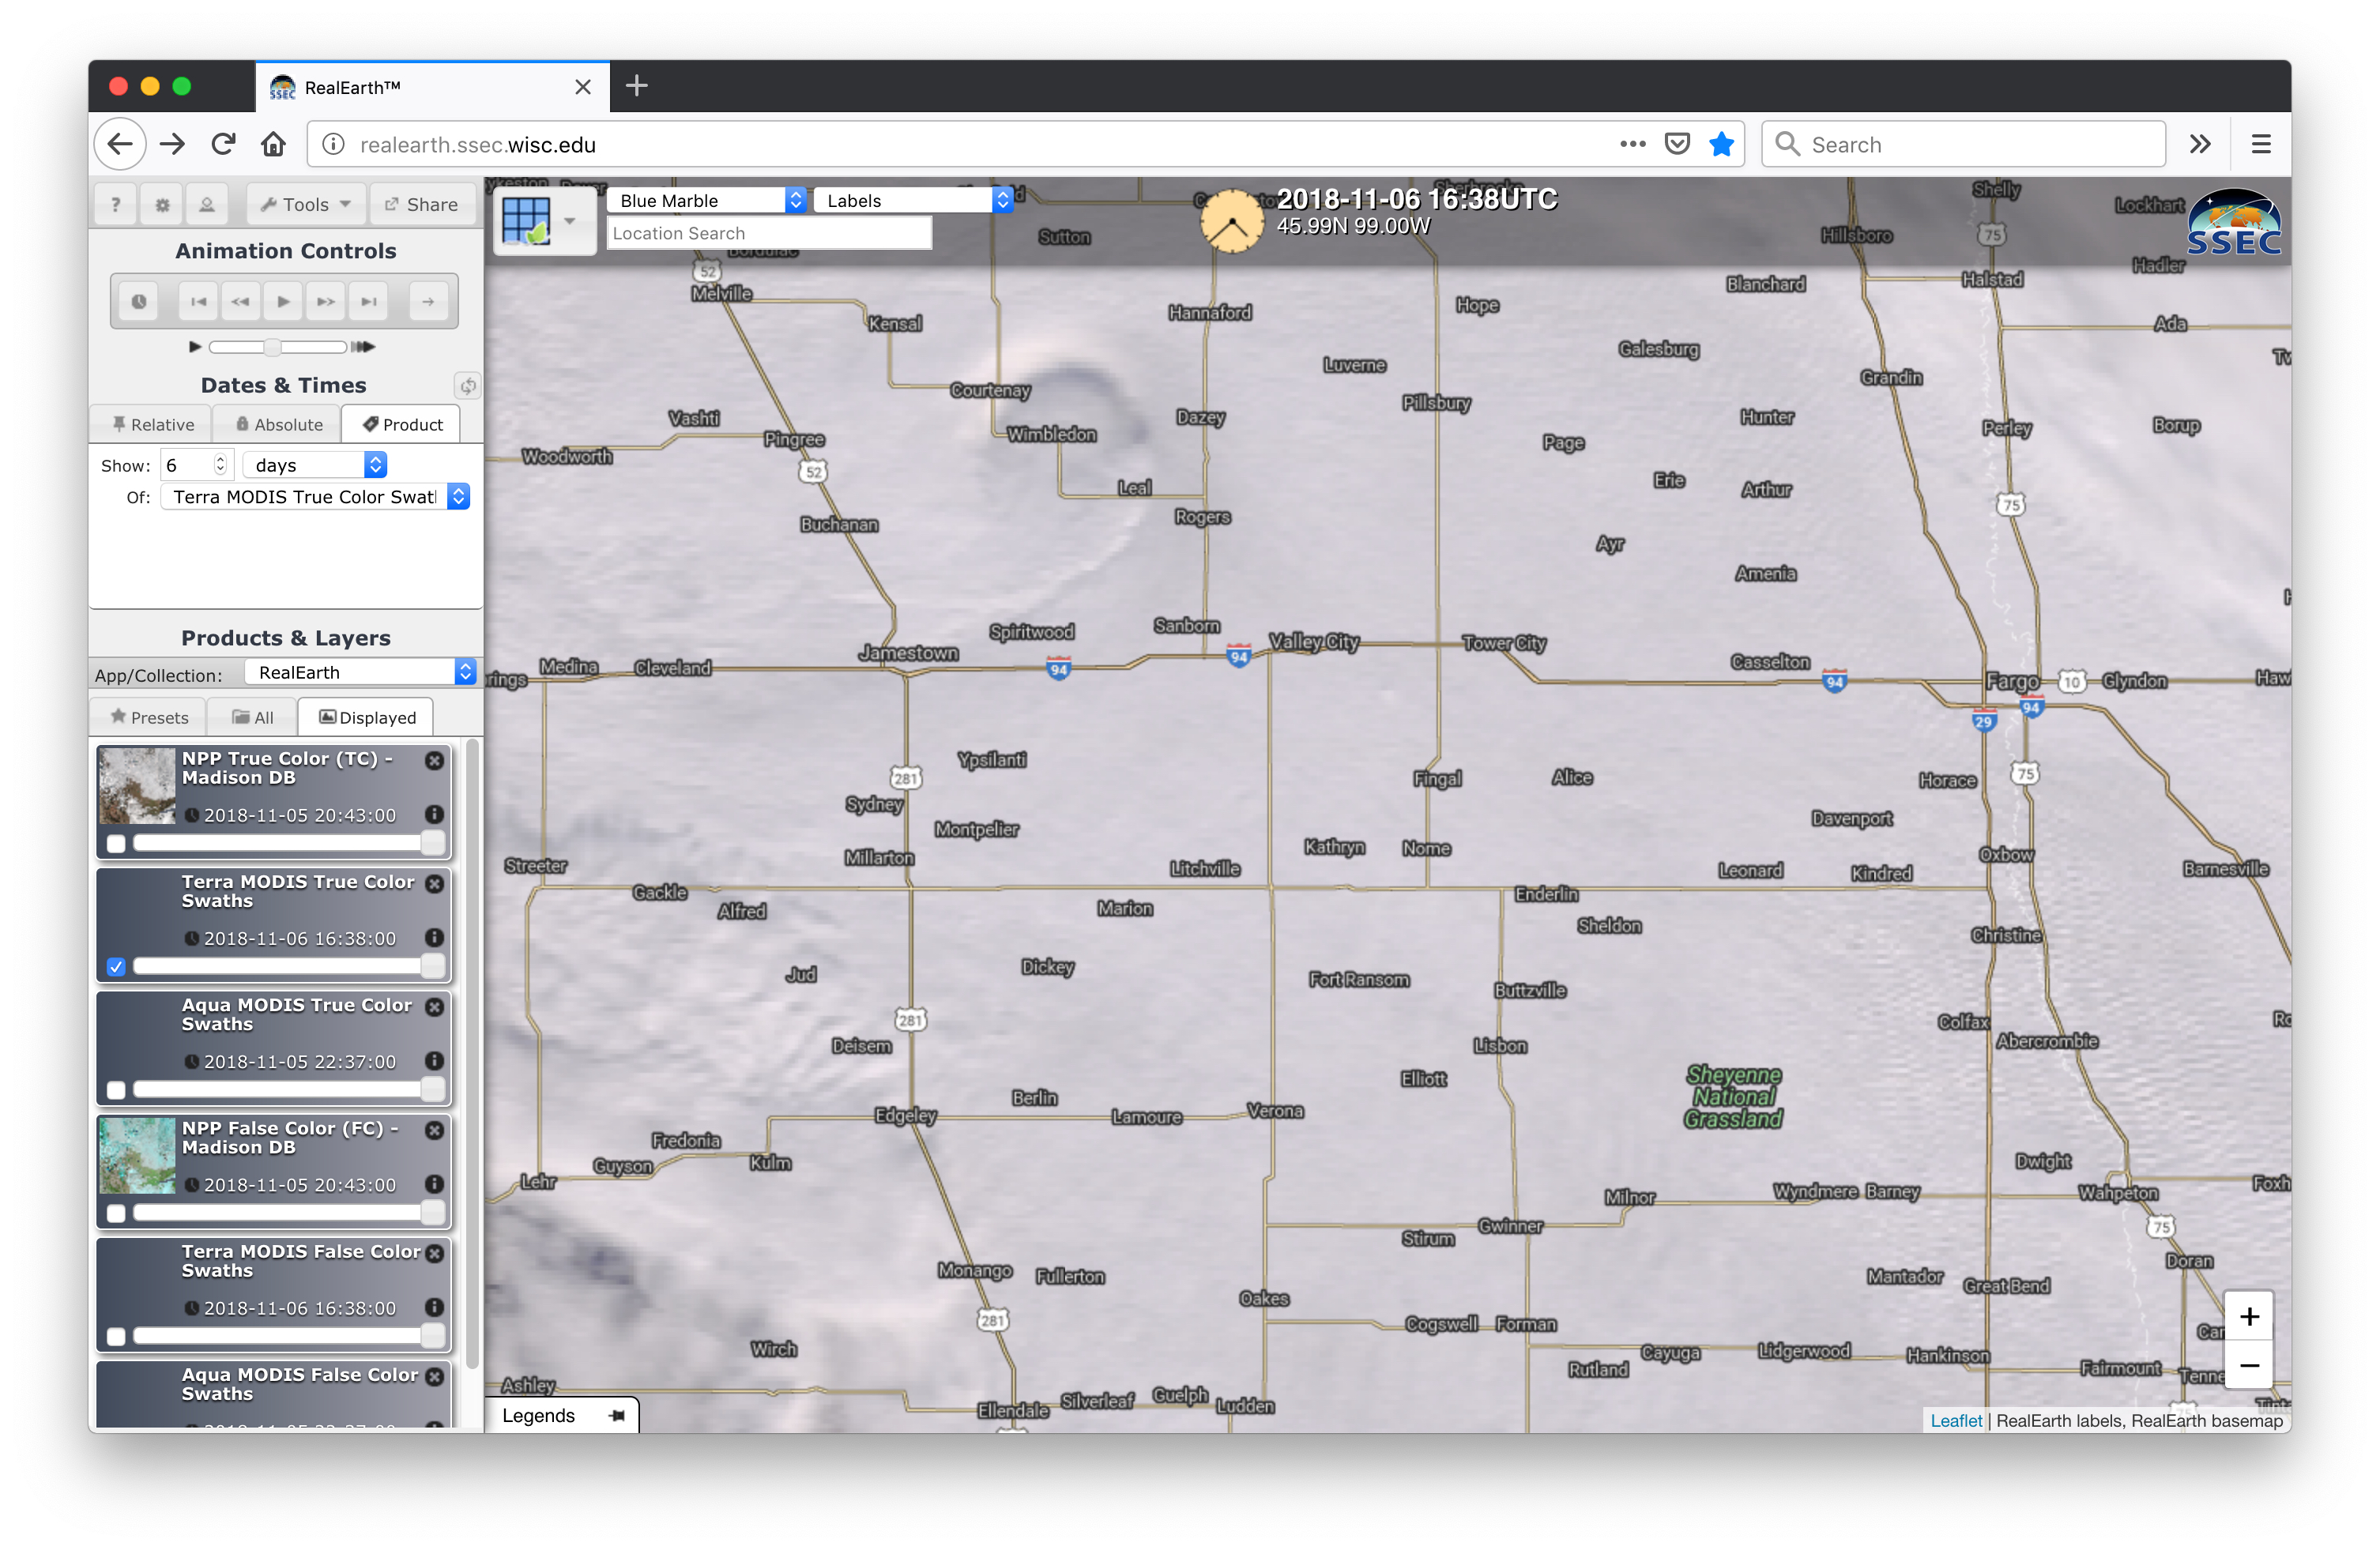Open the help question-mark button
Image resolution: width=2380 pixels, height=1550 pixels.
116,204
